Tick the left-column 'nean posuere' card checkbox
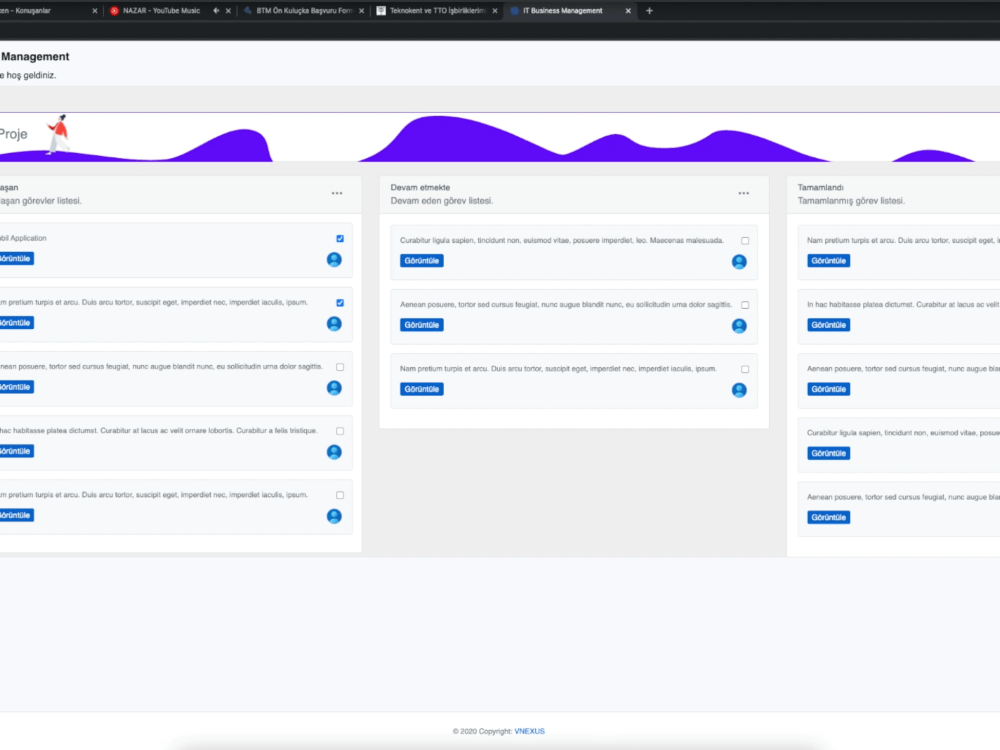The image size is (1000, 750). click(x=340, y=367)
